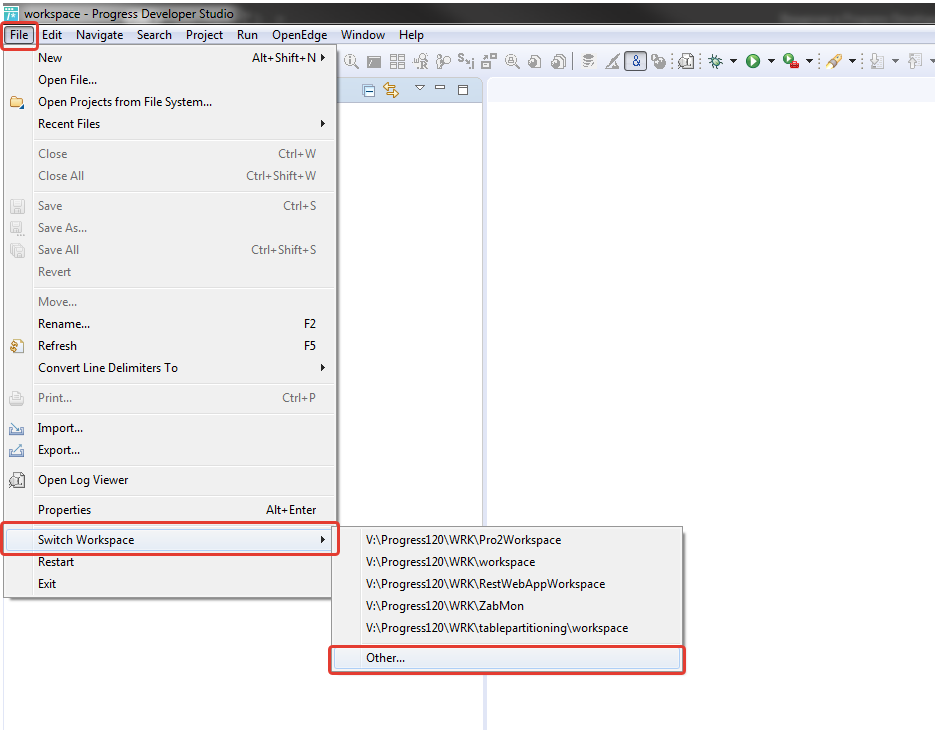Click the highlighter pen toolbar icon
The width and height of the screenshot is (938, 733).
pyautogui.click(x=834, y=61)
